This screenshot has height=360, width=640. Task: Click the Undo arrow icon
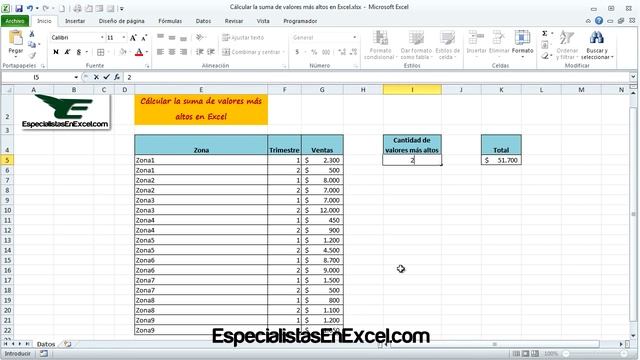[x=30, y=8]
